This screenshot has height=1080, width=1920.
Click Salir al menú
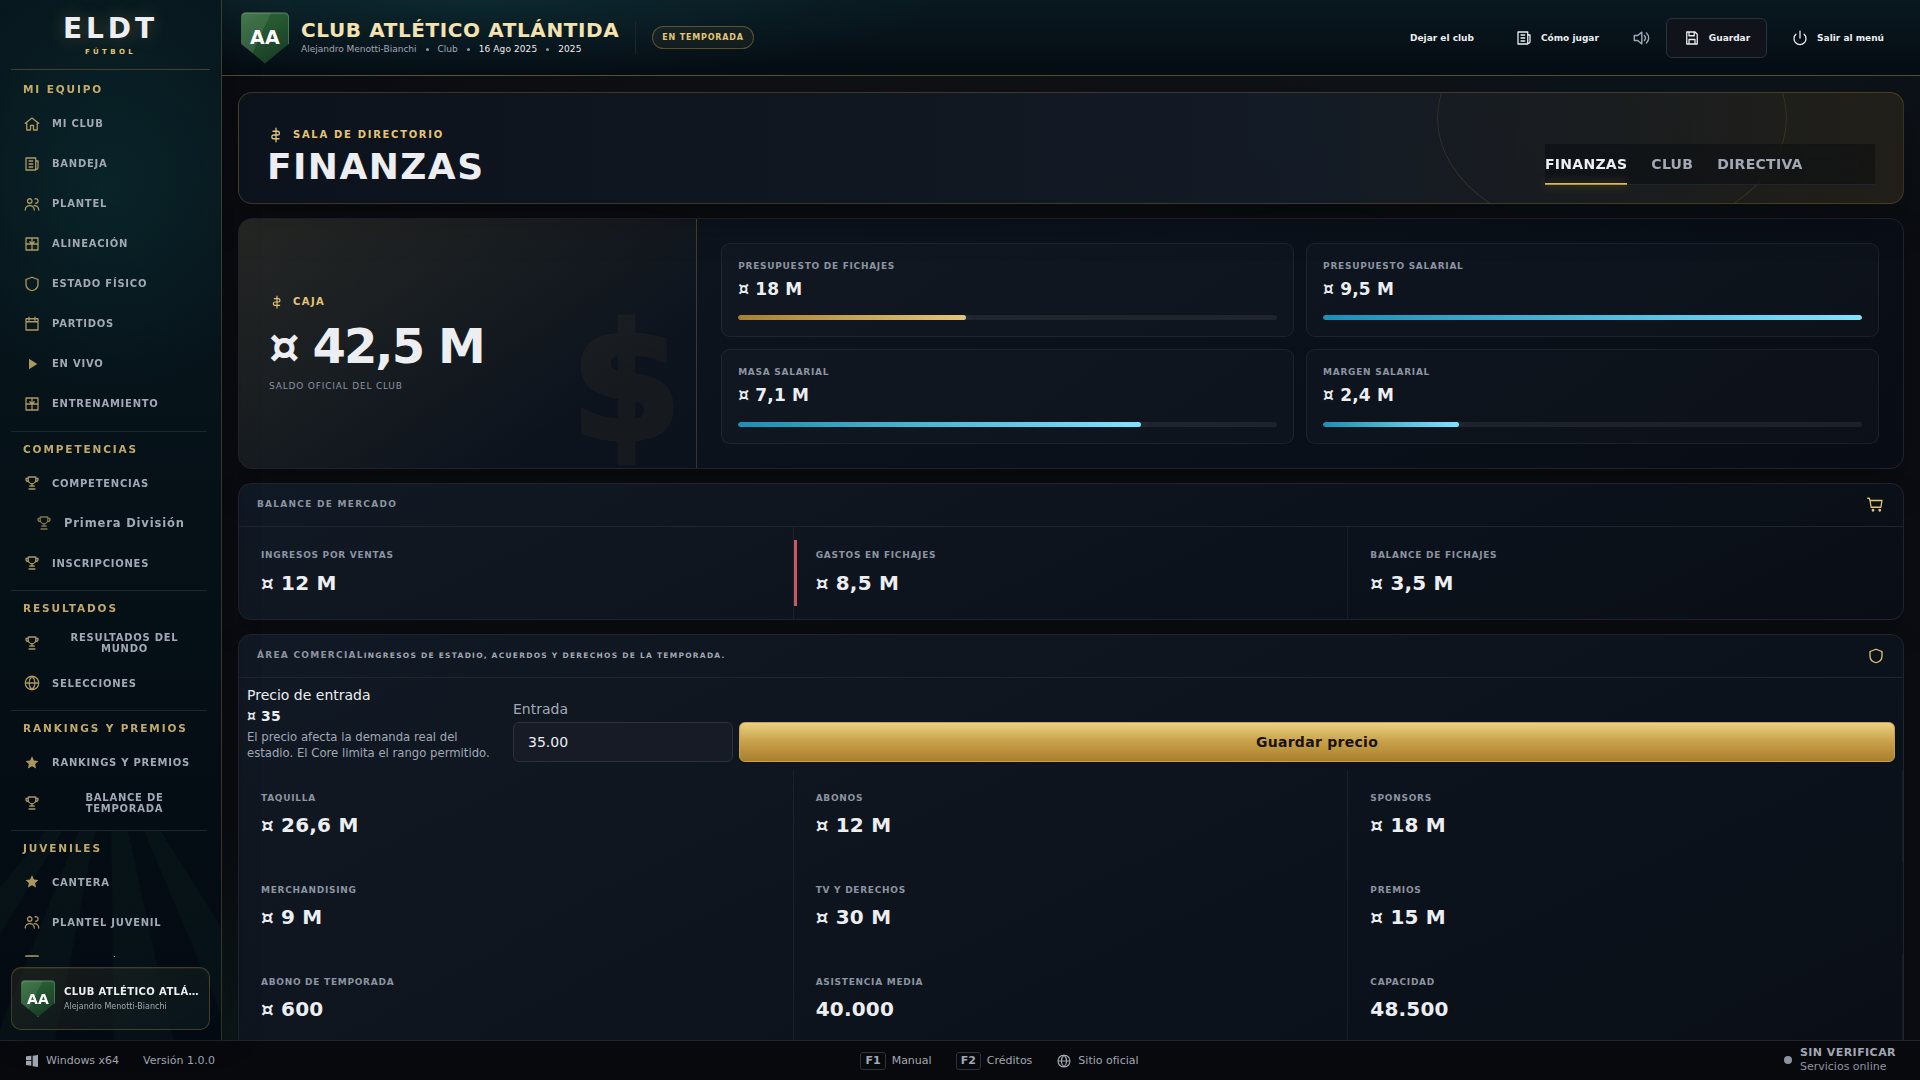pos(1838,38)
